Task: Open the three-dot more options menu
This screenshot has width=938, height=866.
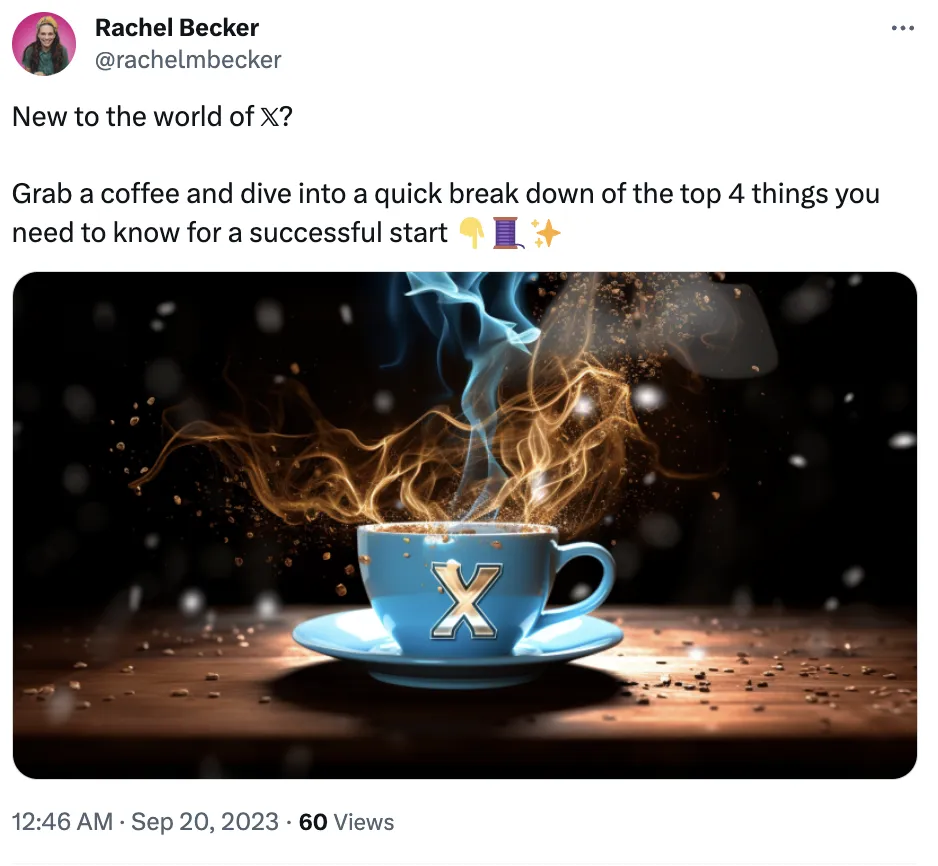Action: click(x=902, y=28)
